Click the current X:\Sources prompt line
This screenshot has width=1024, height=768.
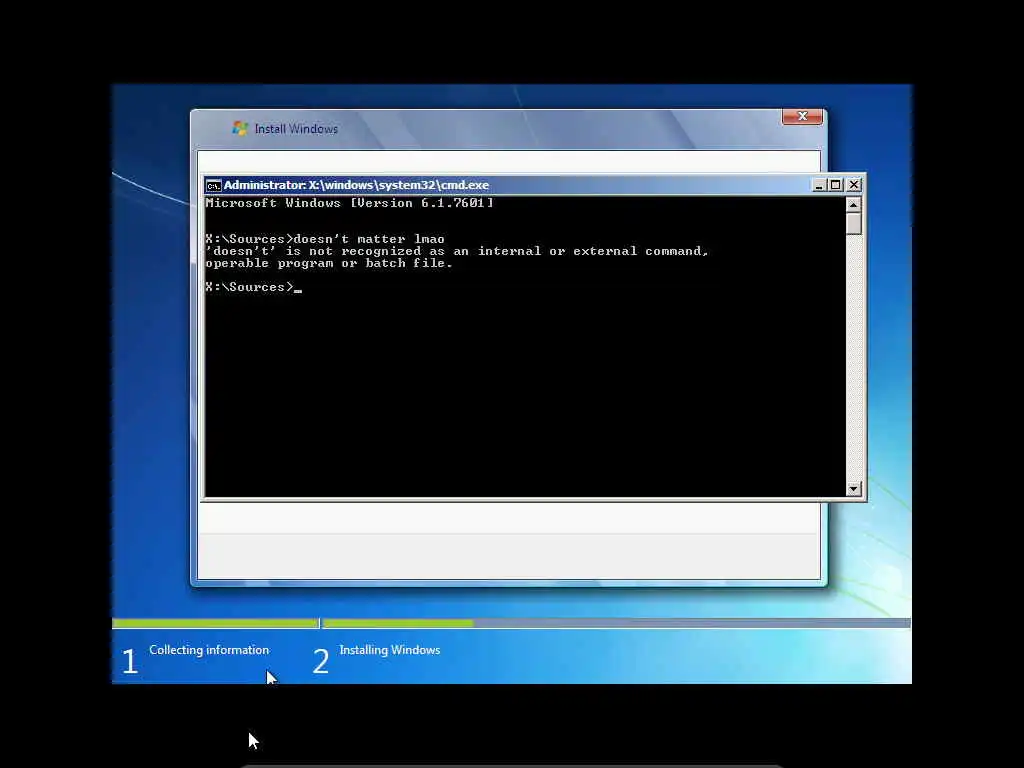(x=253, y=287)
